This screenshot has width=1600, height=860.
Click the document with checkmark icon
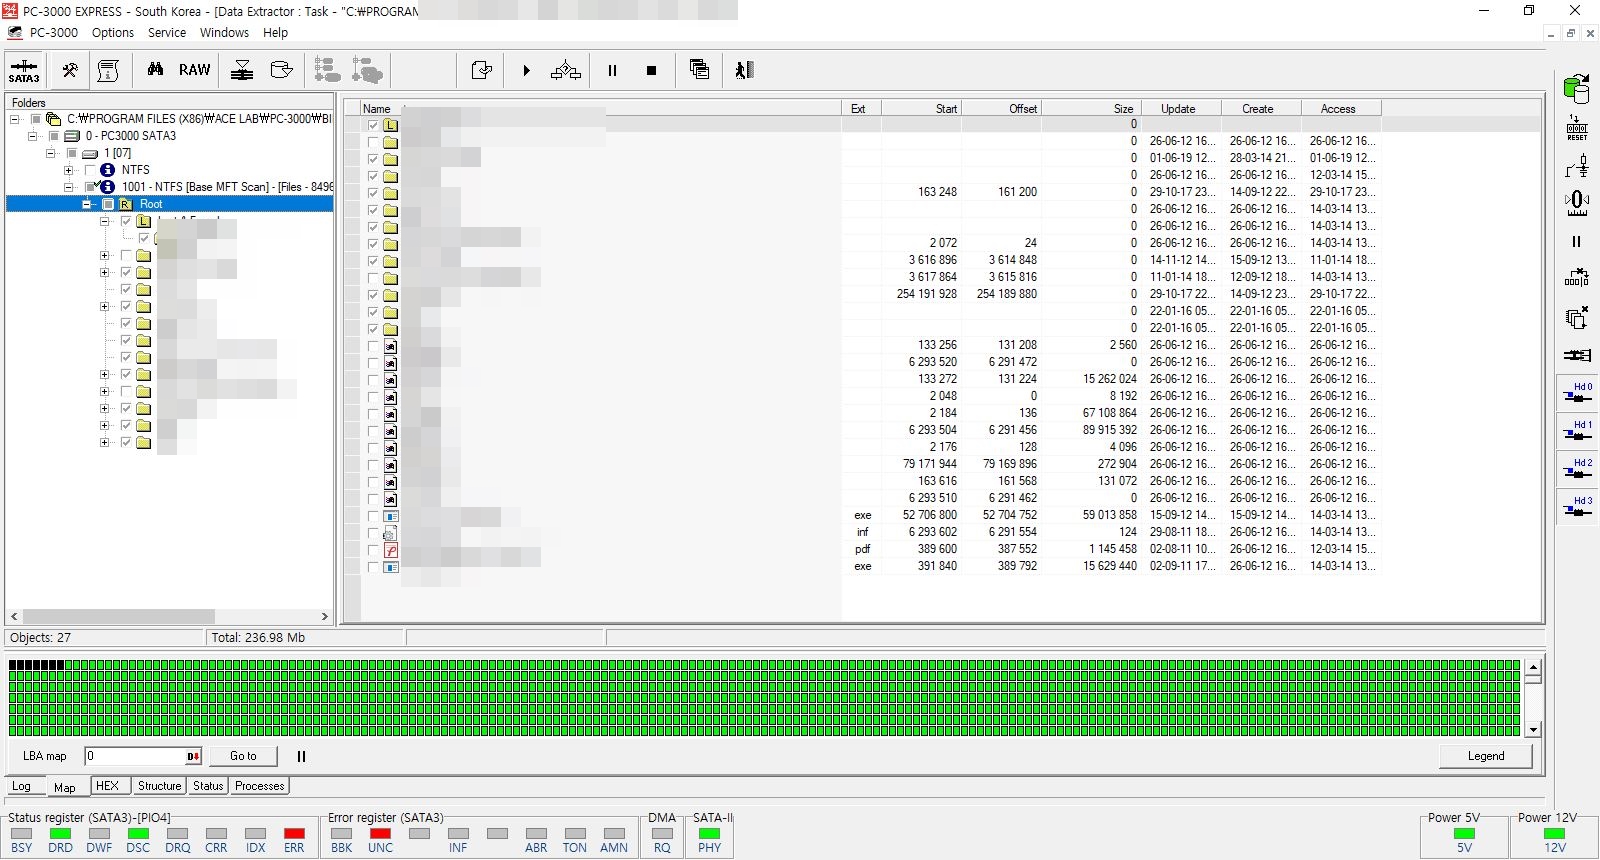click(481, 70)
